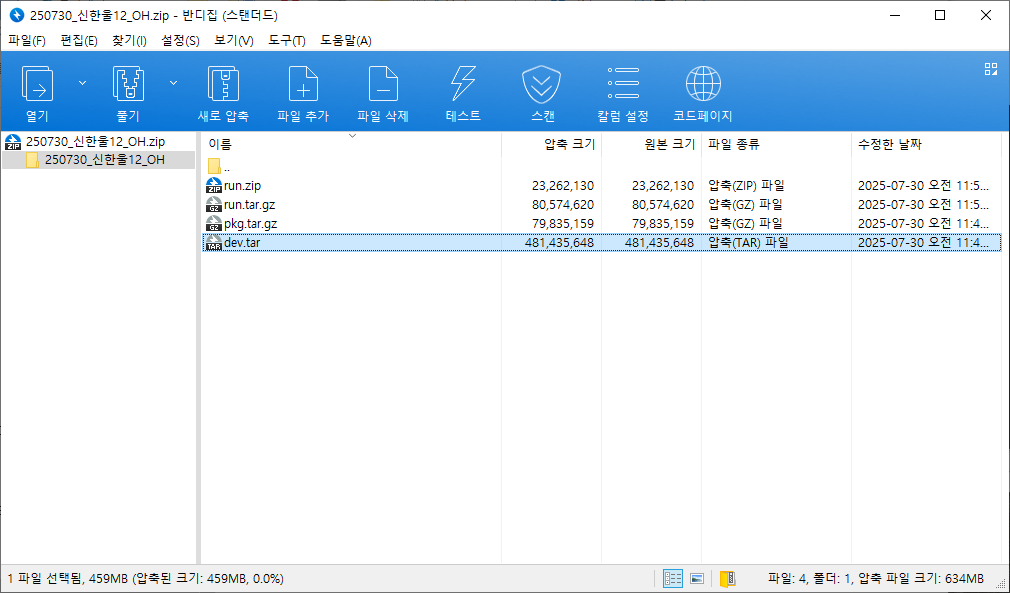Viewport: 1010px width, 593px height.
Task: Toggle image preview view in status bar
Action: click(697, 578)
